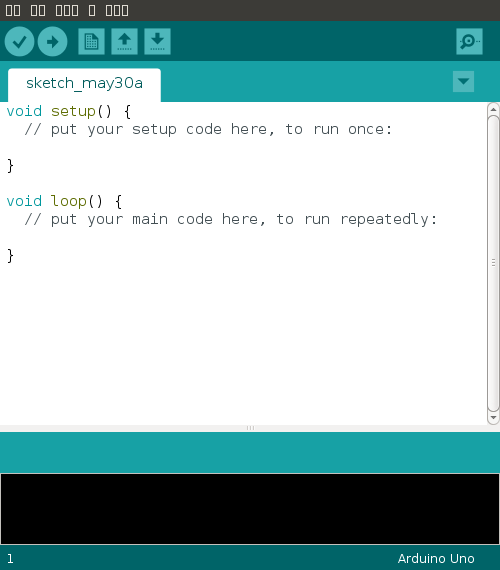The width and height of the screenshot is (500, 570).
Task: Click inside the black console output area
Action: click(250, 509)
